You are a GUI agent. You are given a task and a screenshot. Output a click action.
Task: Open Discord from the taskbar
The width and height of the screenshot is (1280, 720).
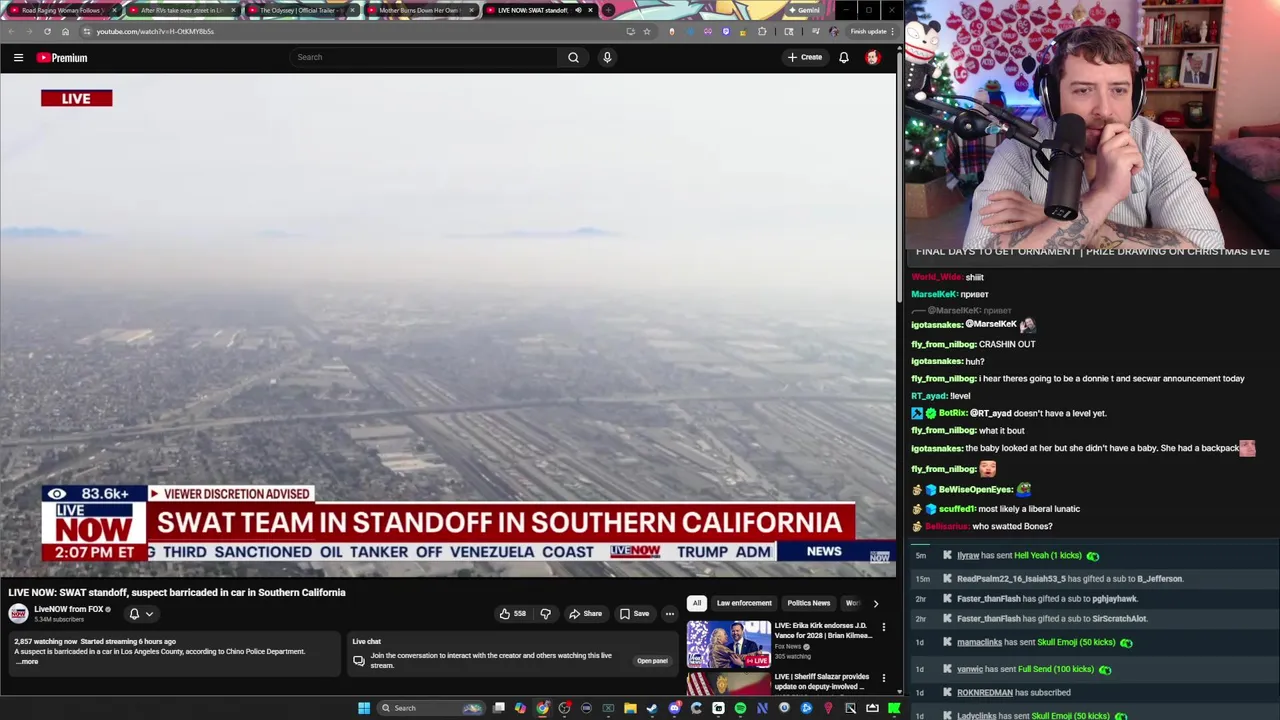674,708
